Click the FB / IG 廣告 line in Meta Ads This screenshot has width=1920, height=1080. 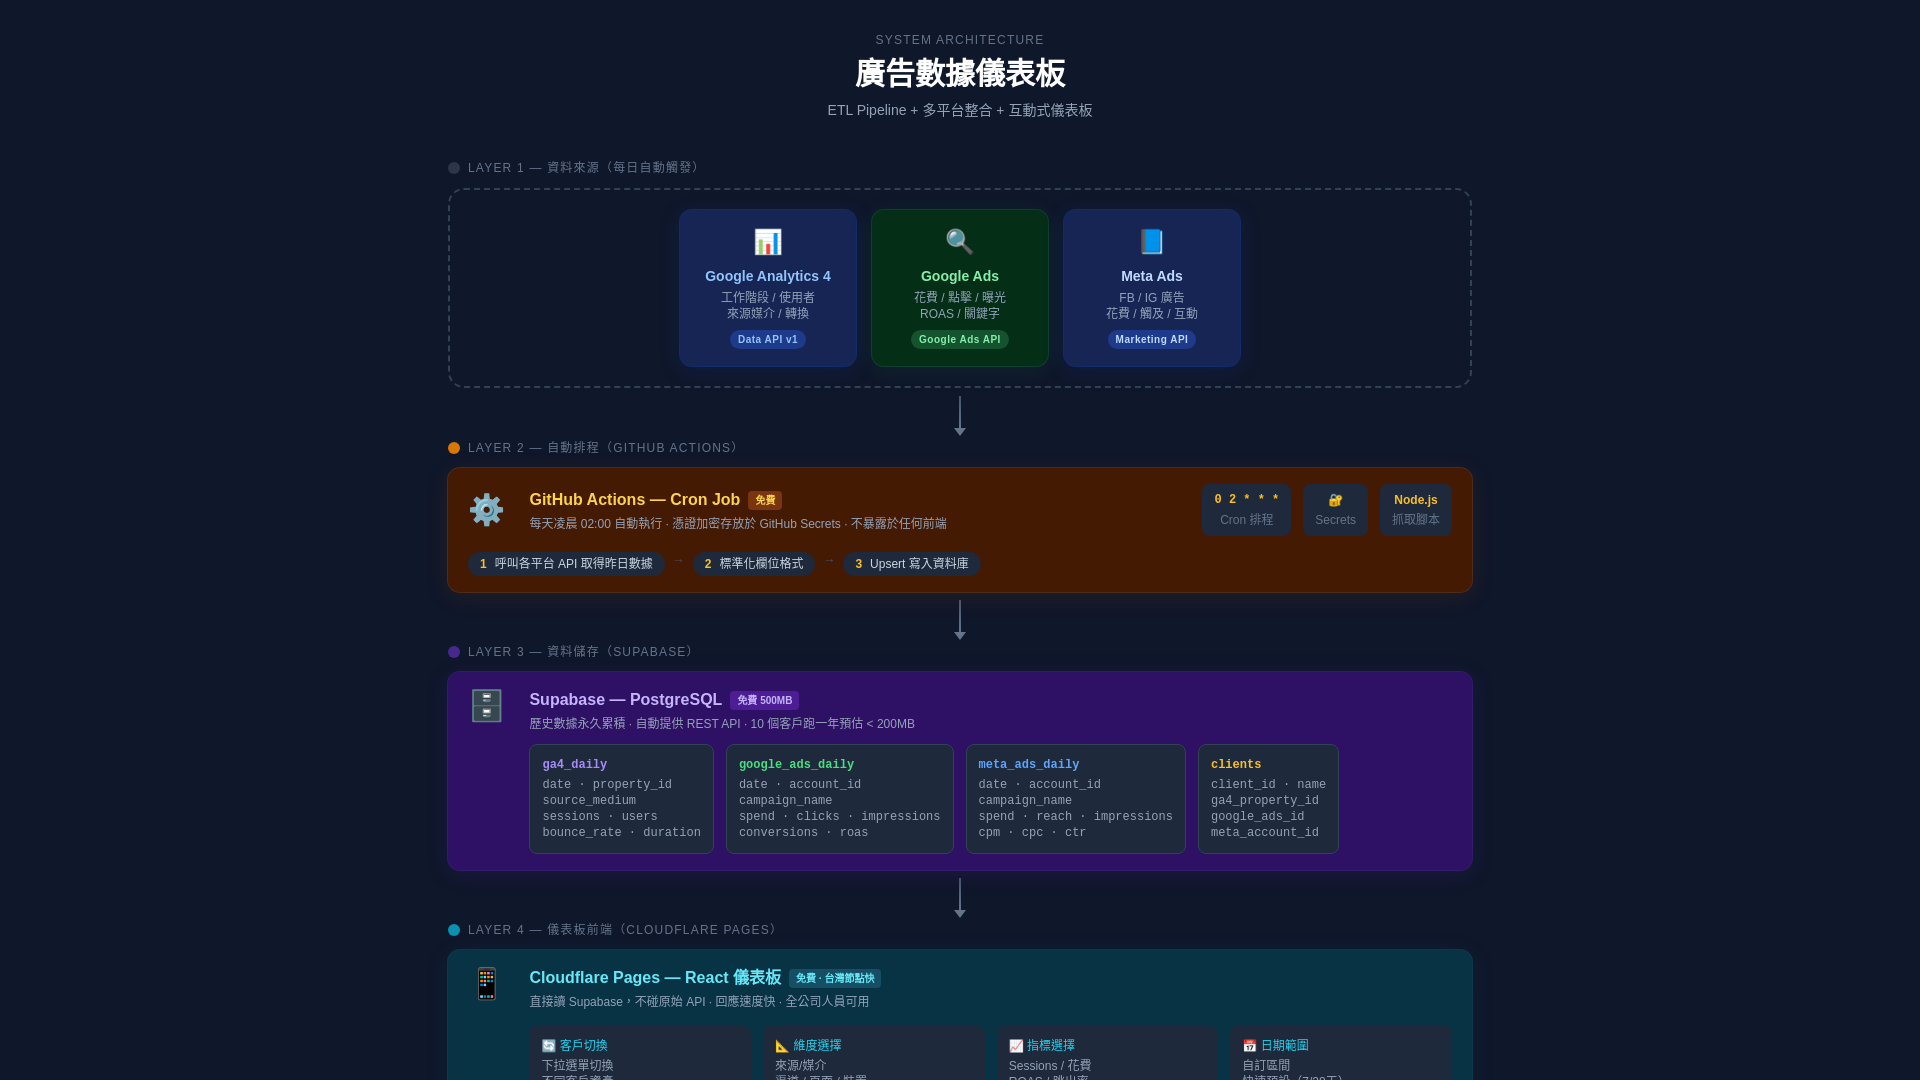coord(1152,298)
